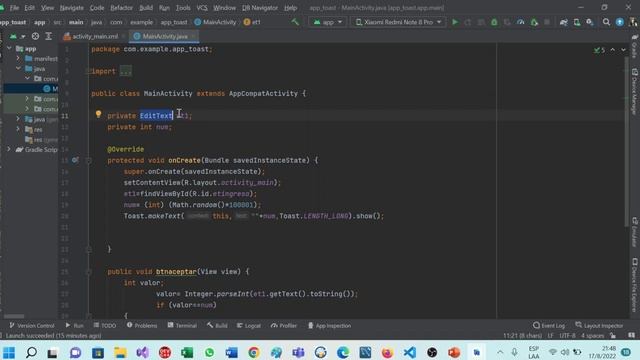
Task: Go to next highlighted problem arrow
Action: (623, 50)
